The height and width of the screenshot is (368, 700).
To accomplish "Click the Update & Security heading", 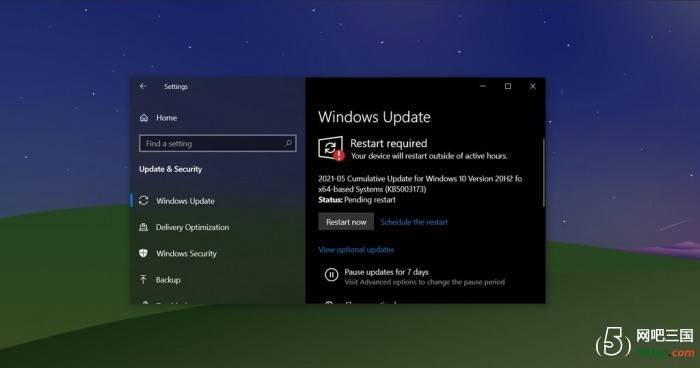I will point(170,169).
